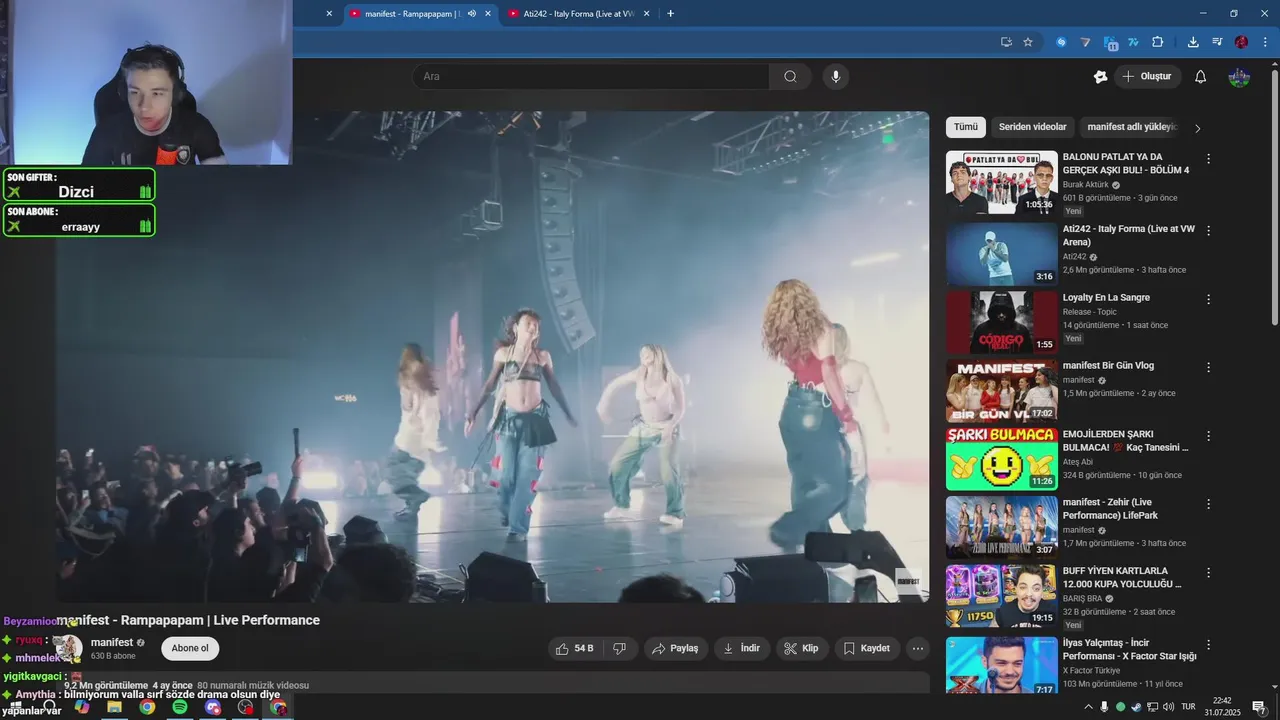The width and height of the screenshot is (1280, 720).
Task: Open the YouTube account avatar menu
Action: (1239, 77)
